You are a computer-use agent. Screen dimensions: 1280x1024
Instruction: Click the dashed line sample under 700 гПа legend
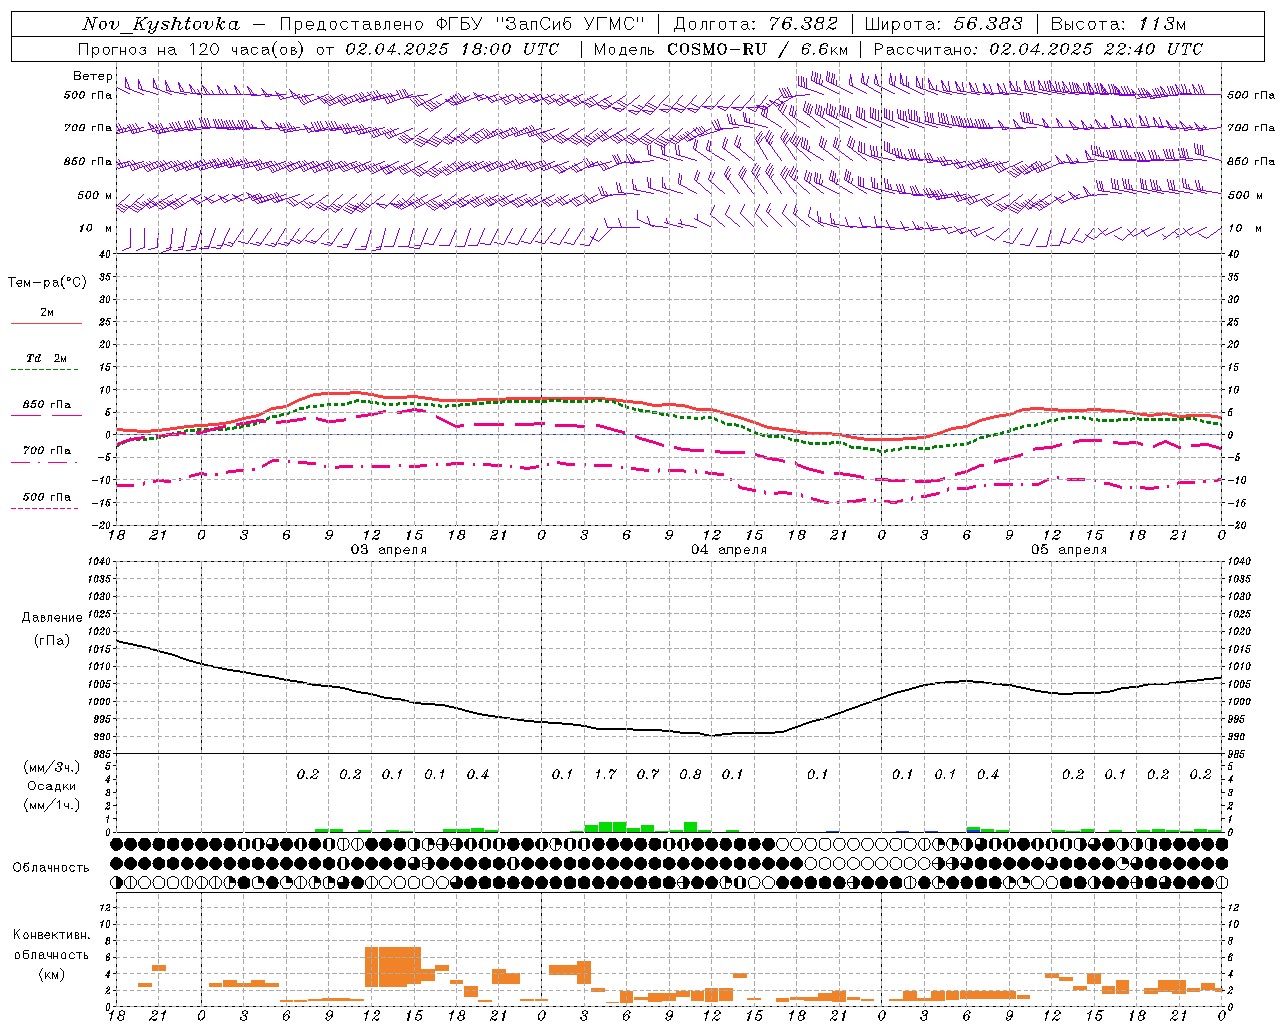point(45,463)
